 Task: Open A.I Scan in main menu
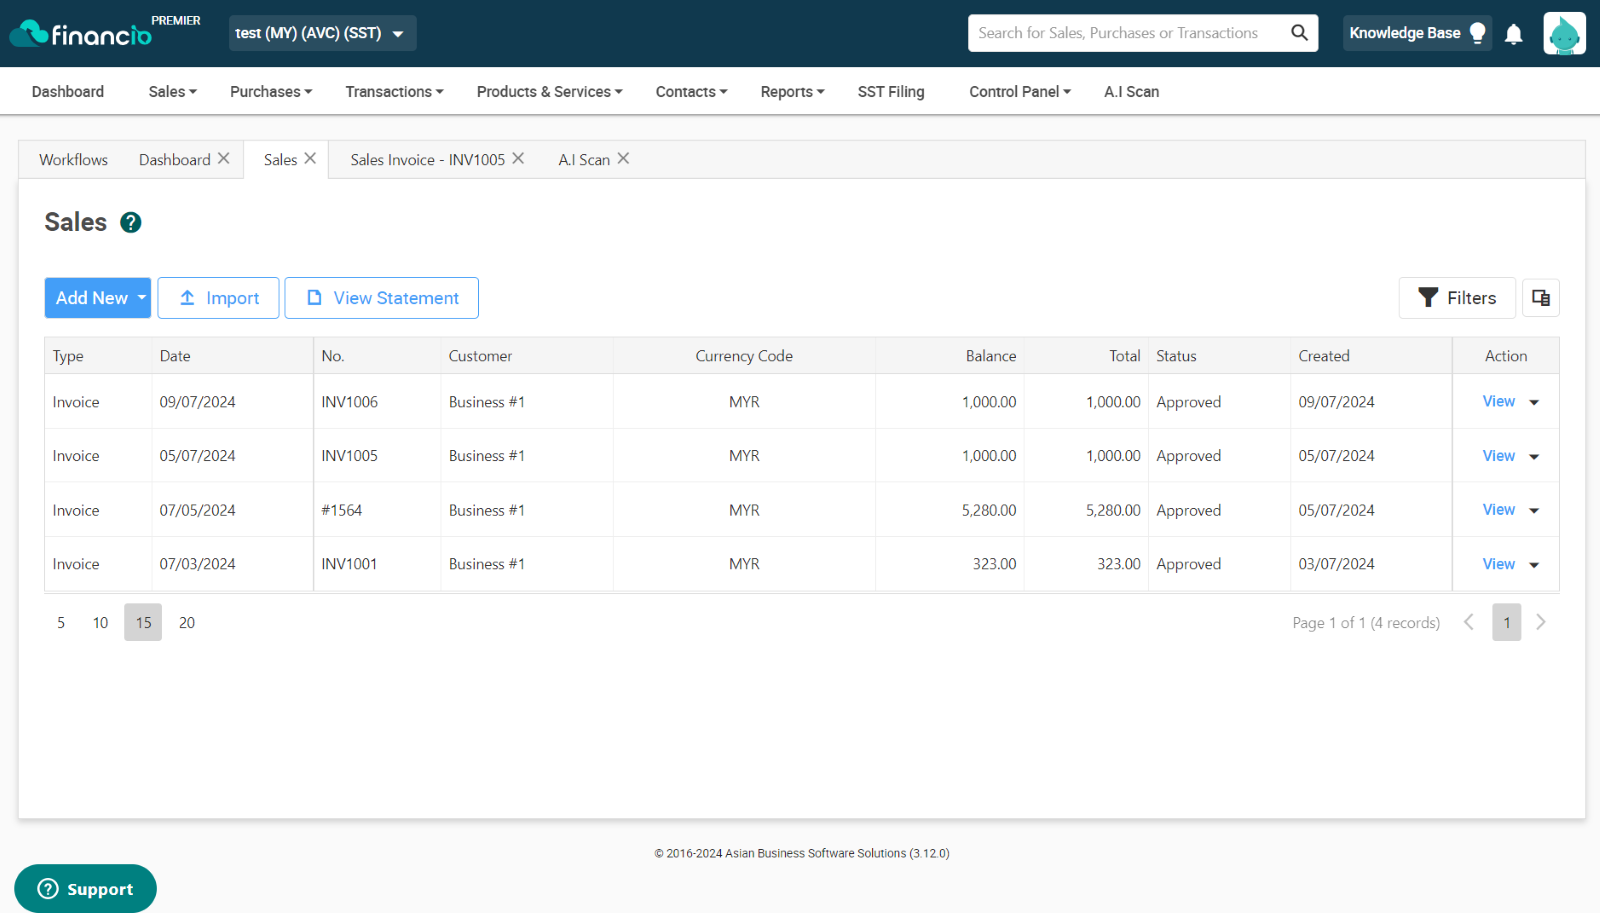1131,91
